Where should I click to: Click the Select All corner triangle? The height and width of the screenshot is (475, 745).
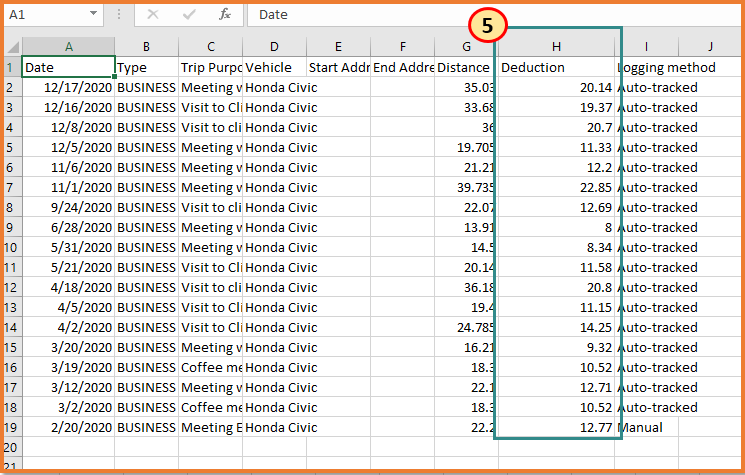pyautogui.click(x=13, y=47)
